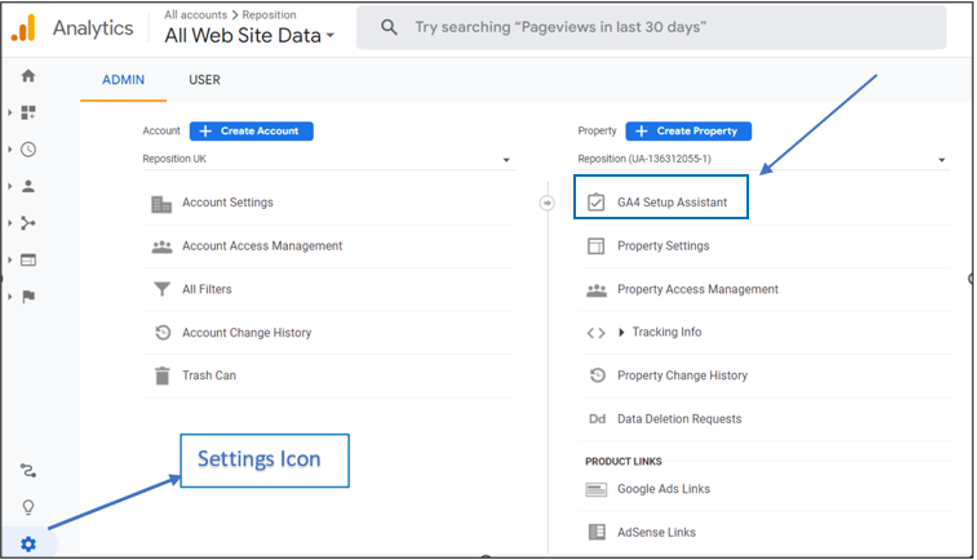977x560 pixels.
Task: Click the All Filters funnel icon
Action: point(162,289)
